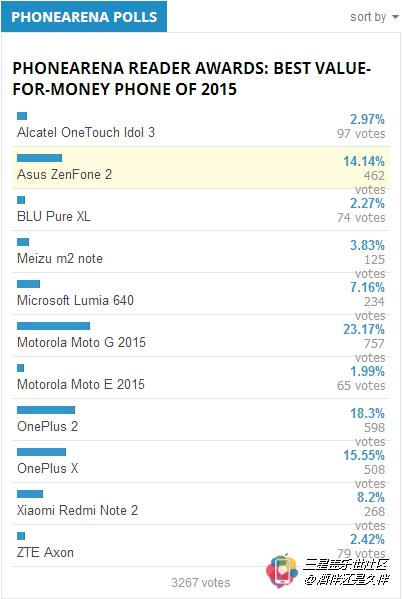This screenshot has width=402, height=599.
Task: Choose the BLU Pure XL poll entry
Action: (201, 210)
